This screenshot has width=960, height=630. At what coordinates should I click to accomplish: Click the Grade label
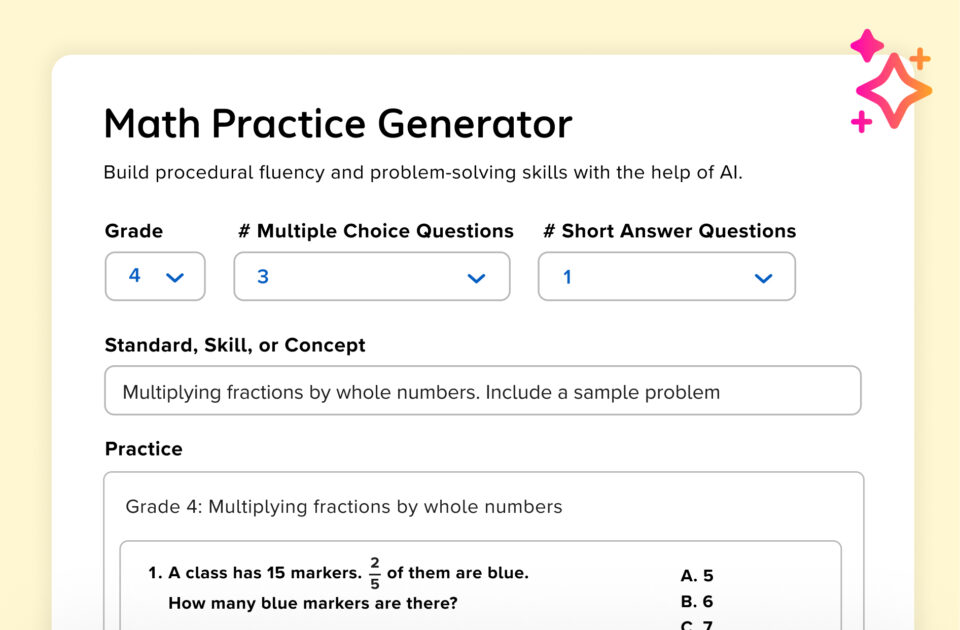tap(133, 231)
